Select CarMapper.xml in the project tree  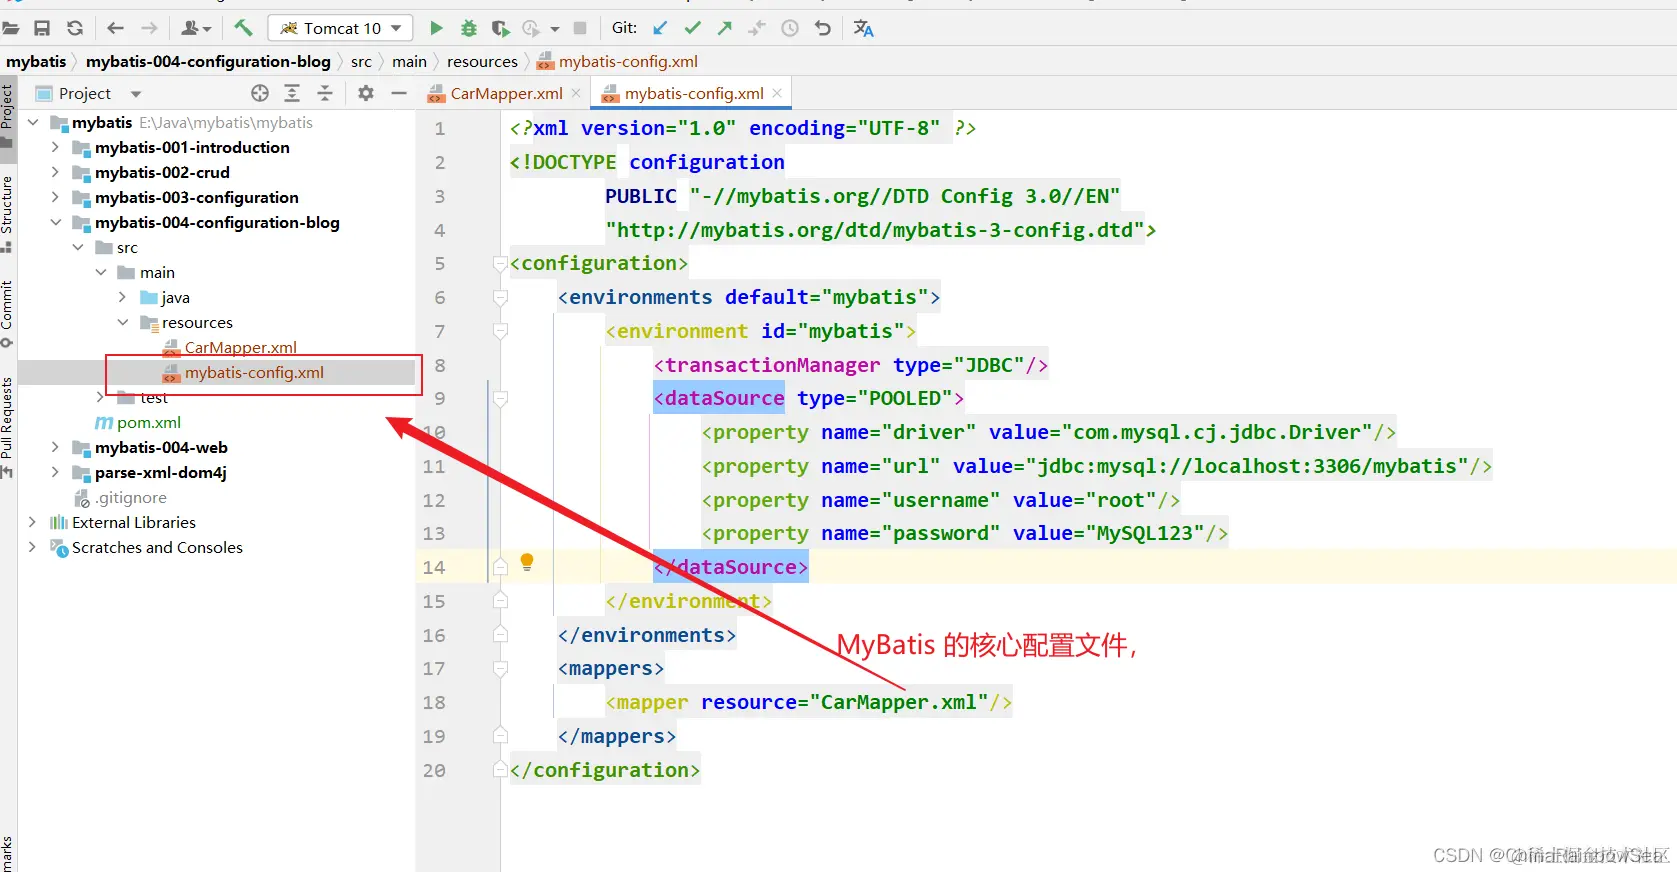point(240,347)
